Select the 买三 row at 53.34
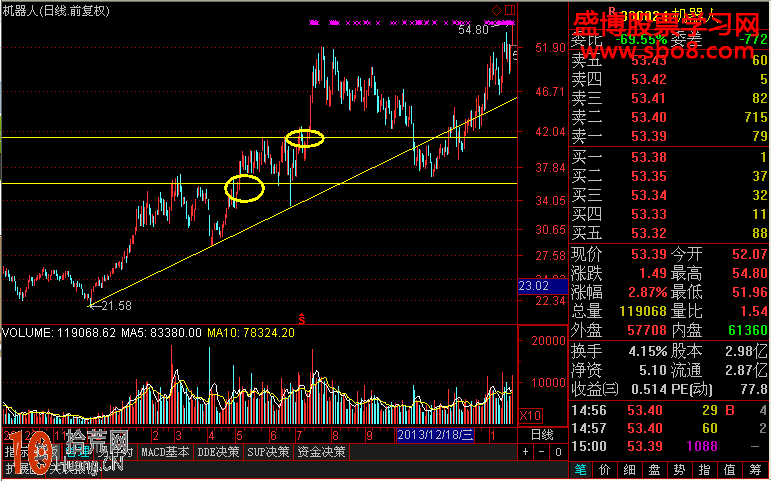This screenshot has width=771, height=481. pos(669,195)
